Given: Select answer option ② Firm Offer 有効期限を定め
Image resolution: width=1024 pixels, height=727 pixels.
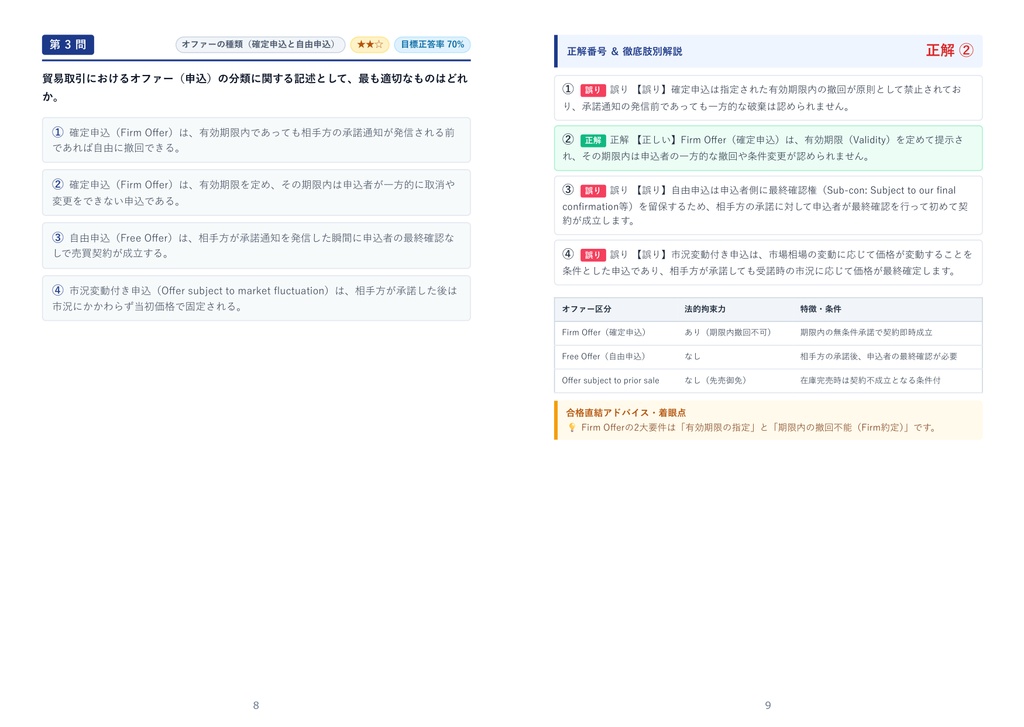Looking at the screenshot, I should coord(256,193).
